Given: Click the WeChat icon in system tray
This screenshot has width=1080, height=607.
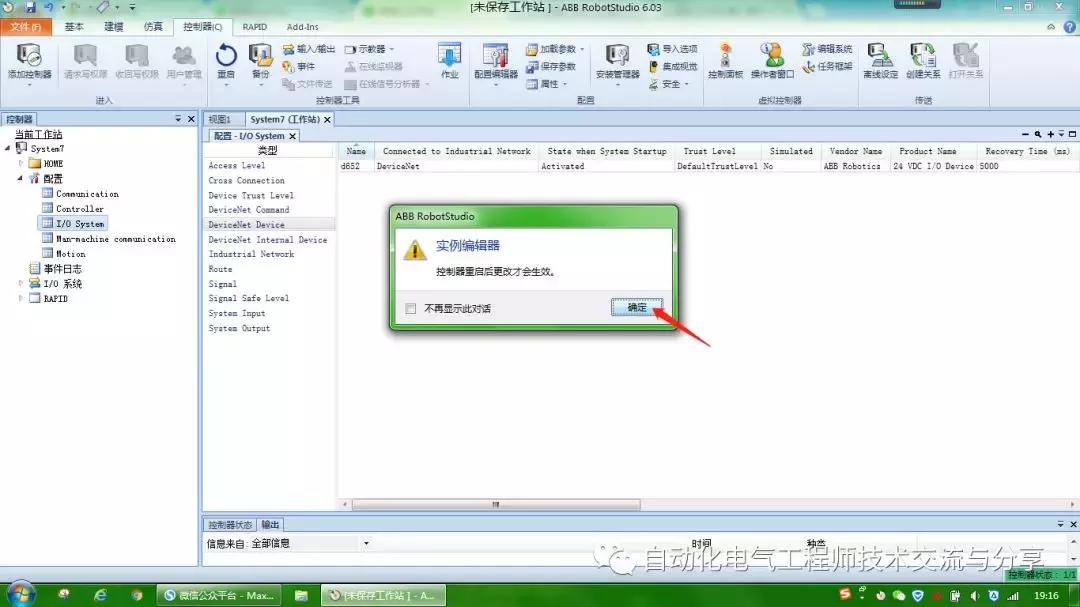Looking at the screenshot, I should tap(899, 595).
